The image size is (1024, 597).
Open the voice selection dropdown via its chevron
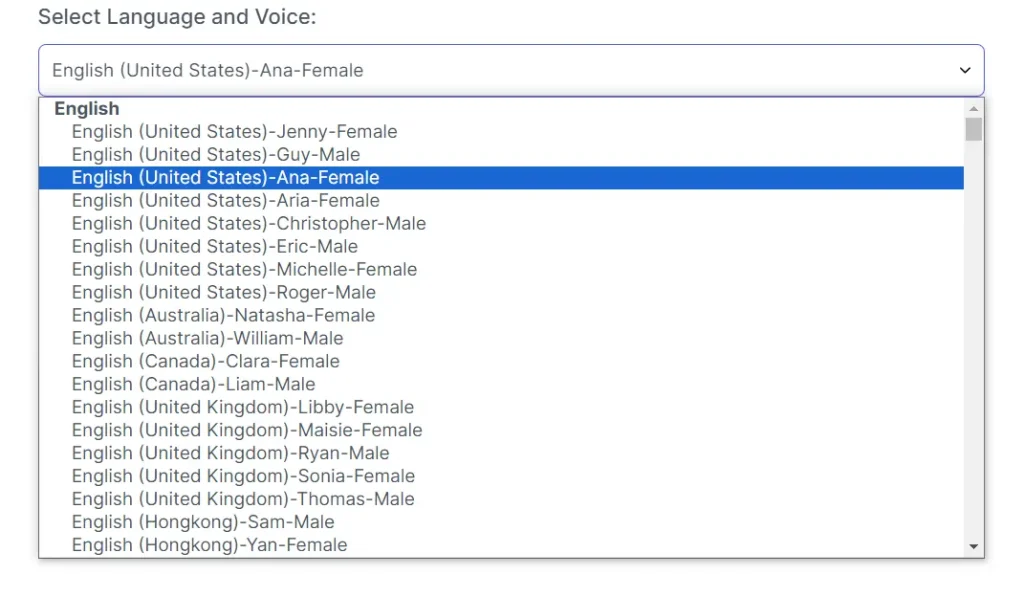965,70
